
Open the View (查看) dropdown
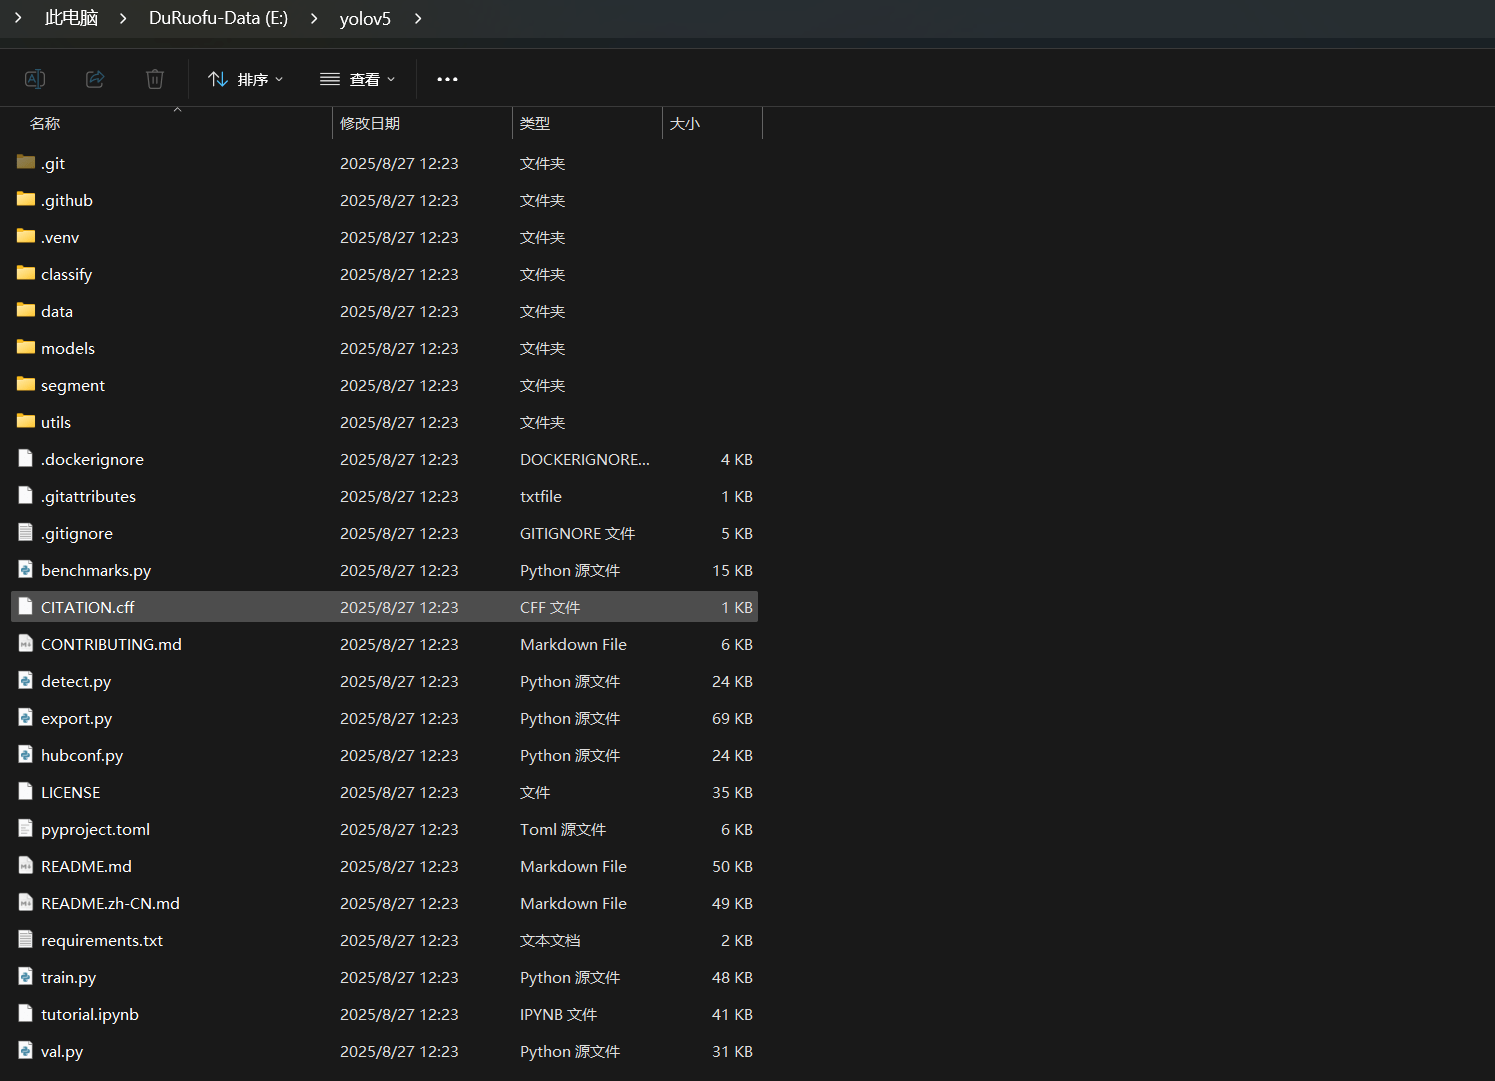357,79
